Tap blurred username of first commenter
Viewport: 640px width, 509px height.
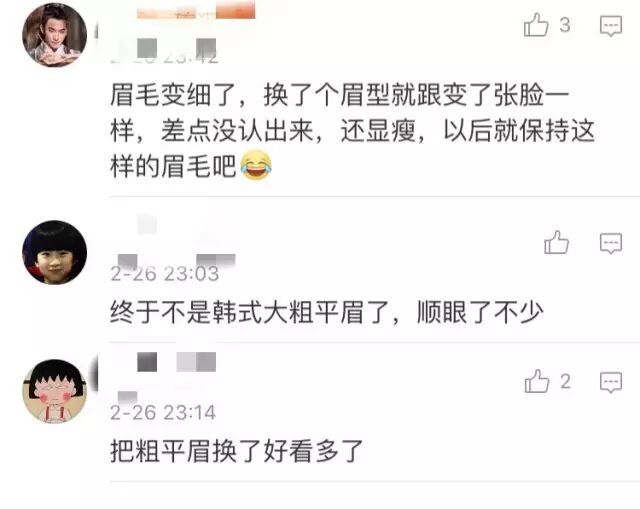click(196, 11)
